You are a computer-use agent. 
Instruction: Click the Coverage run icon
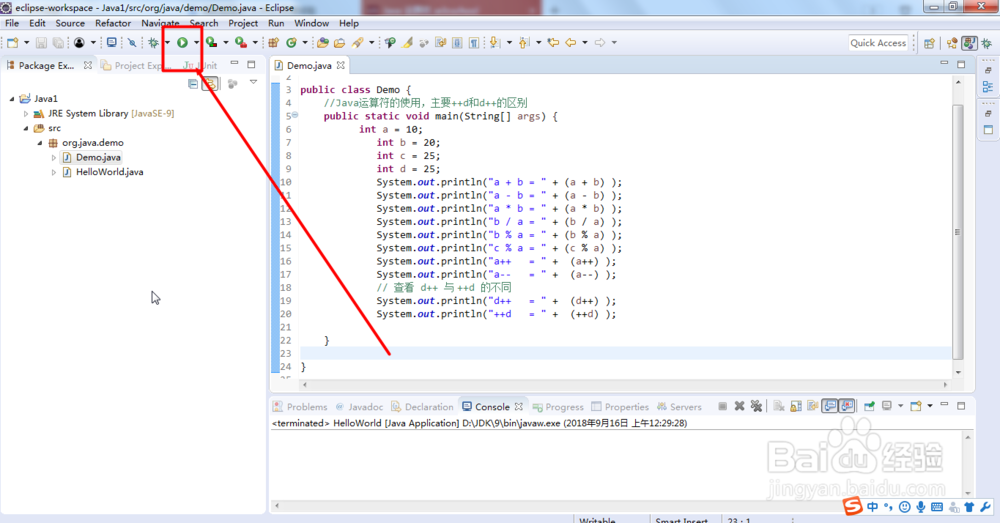[211, 43]
